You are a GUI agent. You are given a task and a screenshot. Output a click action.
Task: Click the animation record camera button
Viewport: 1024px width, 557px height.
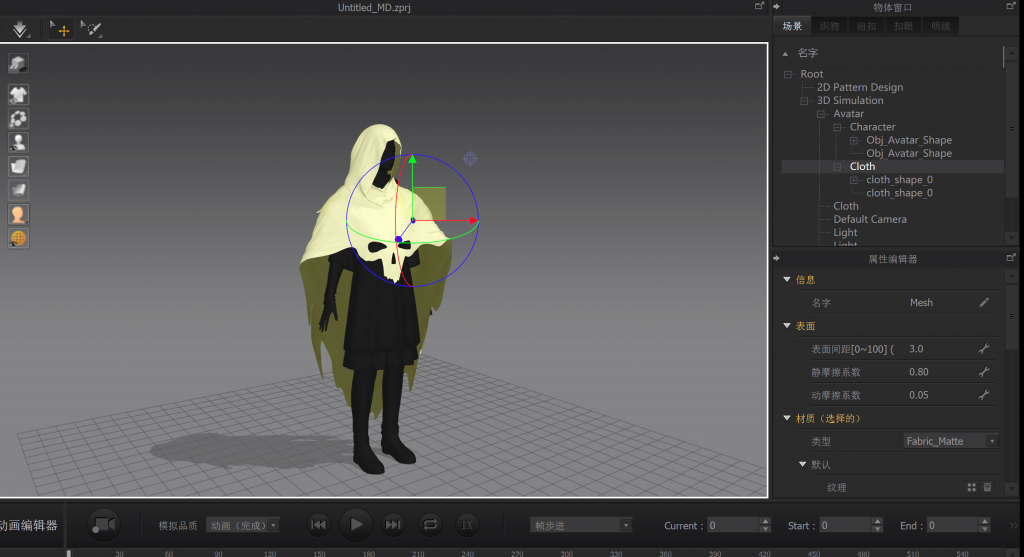coord(103,525)
